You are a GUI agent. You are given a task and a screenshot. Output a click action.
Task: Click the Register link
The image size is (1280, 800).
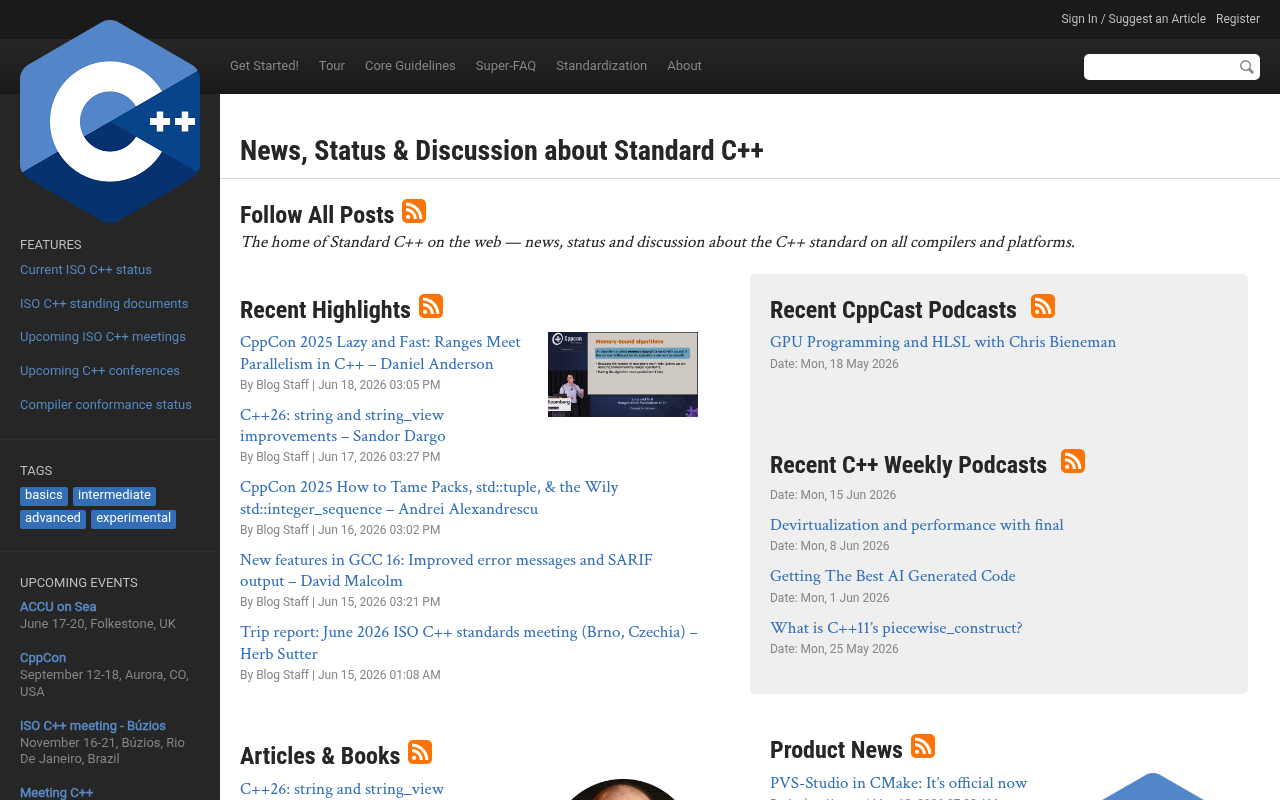1238,19
